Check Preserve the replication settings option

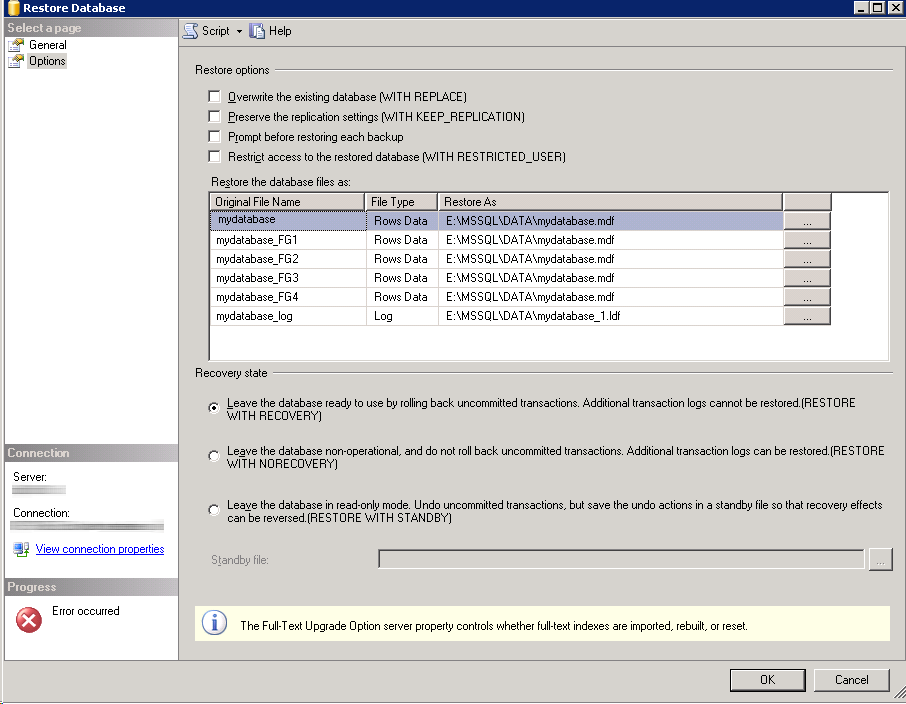click(214, 117)
